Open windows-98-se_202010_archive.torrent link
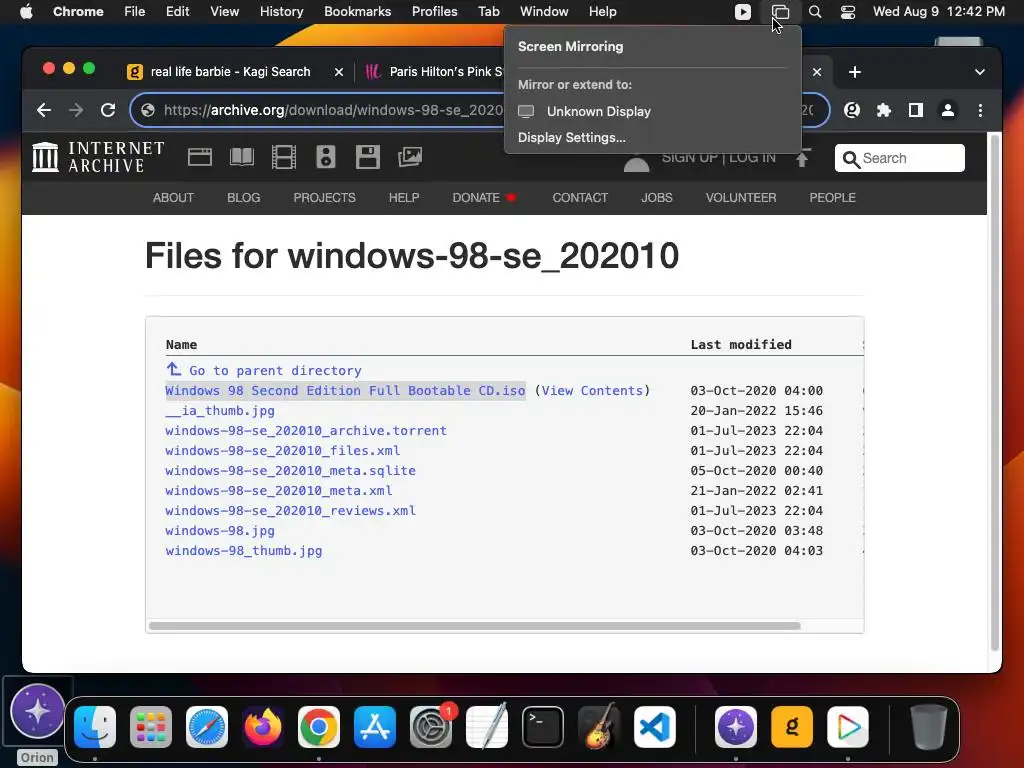This screenshot has height=768, width=1024. [x=306, y=431]
